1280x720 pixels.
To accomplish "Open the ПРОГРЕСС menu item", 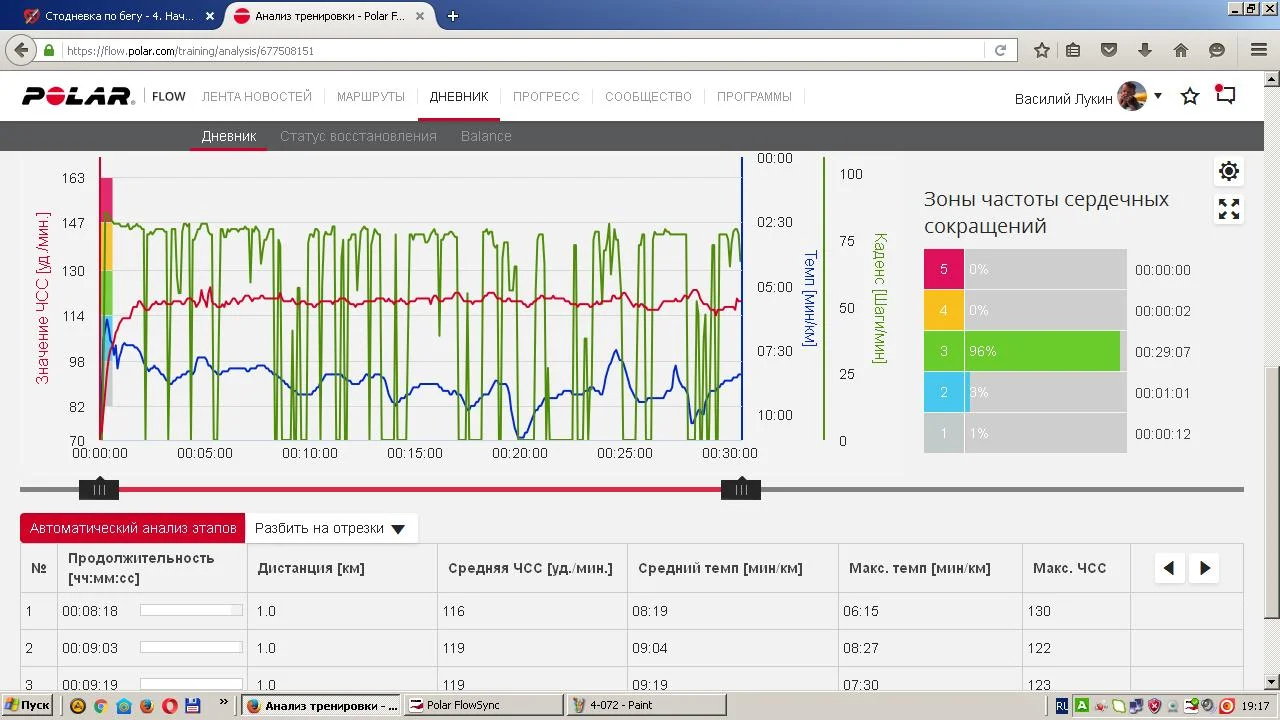I will point(546,97).
